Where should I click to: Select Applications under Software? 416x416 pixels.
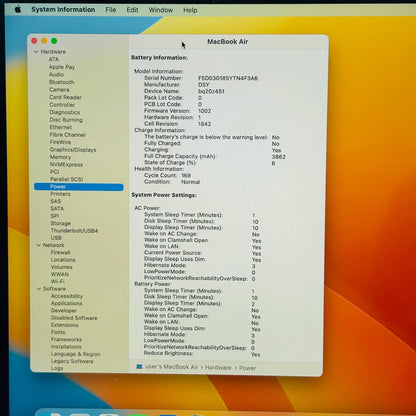click(x=67, y=303)
